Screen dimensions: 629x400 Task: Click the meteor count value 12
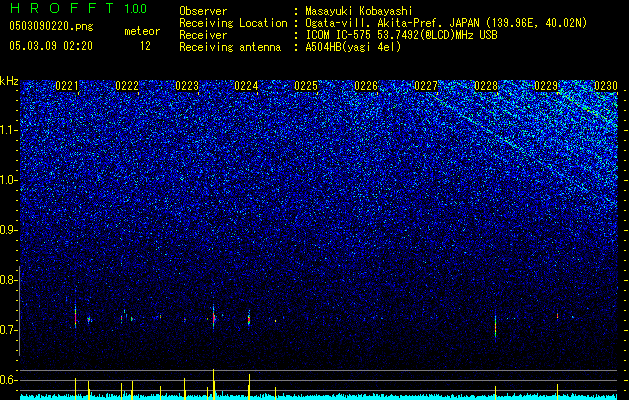[x=145, y=46]
